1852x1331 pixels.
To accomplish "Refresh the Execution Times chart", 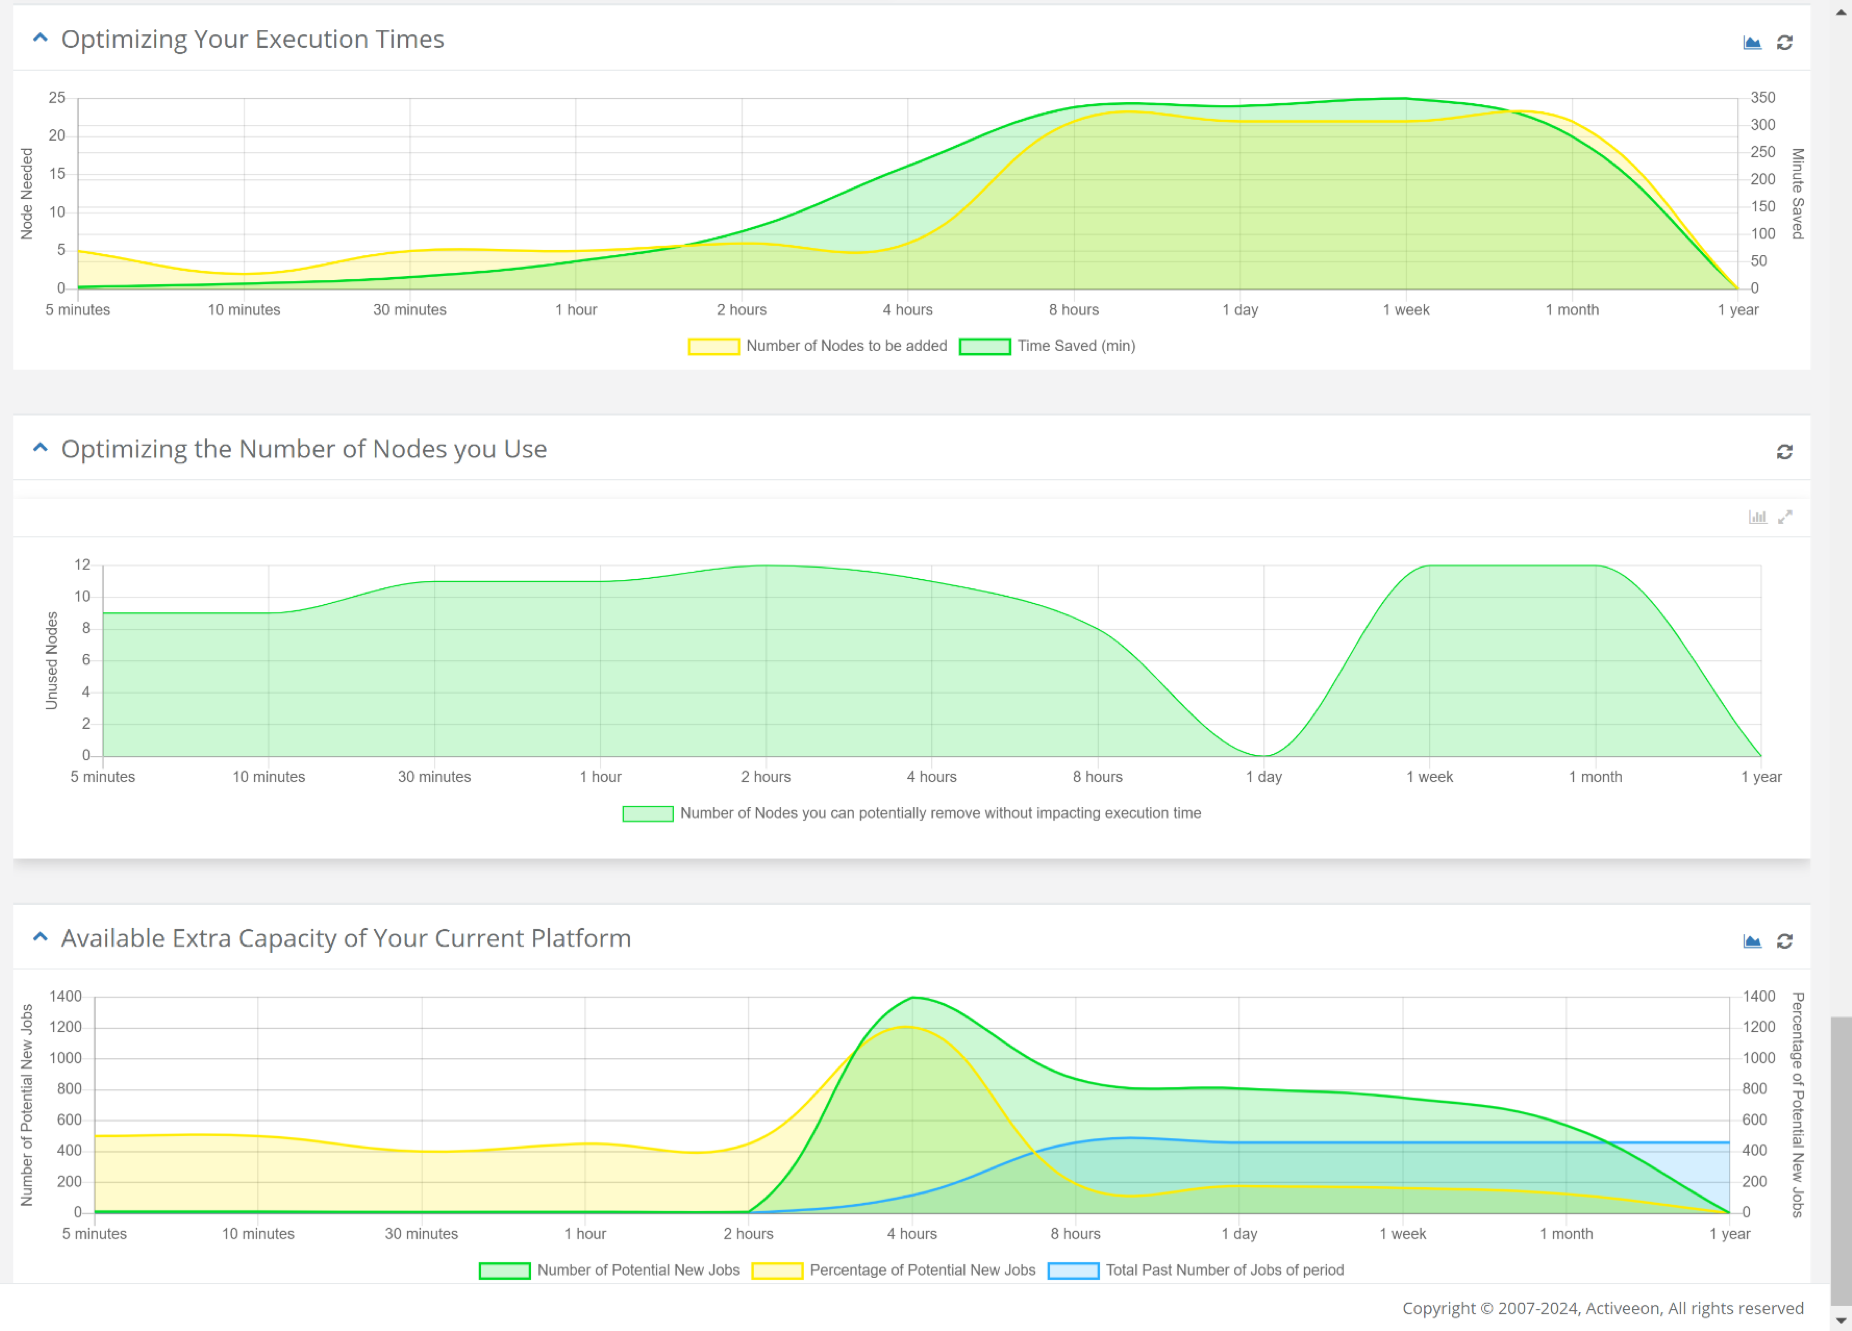I will point(1785,42).
